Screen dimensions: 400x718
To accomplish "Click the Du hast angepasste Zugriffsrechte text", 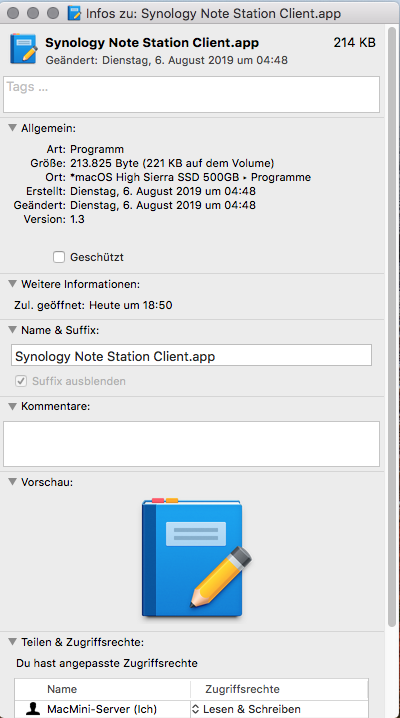I will 107,663.
